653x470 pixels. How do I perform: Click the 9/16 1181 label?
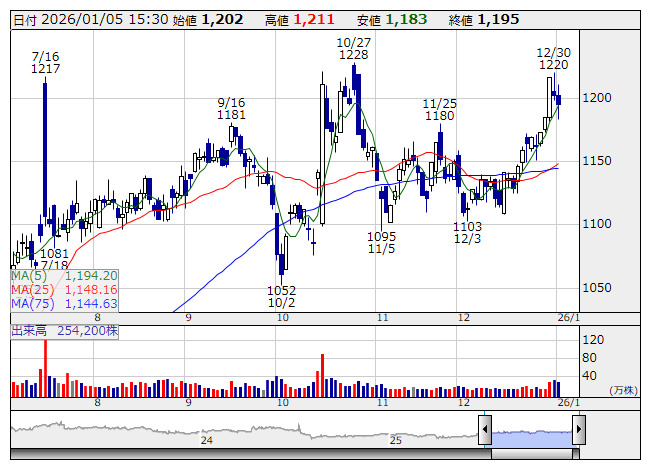(x=231, y=109)
